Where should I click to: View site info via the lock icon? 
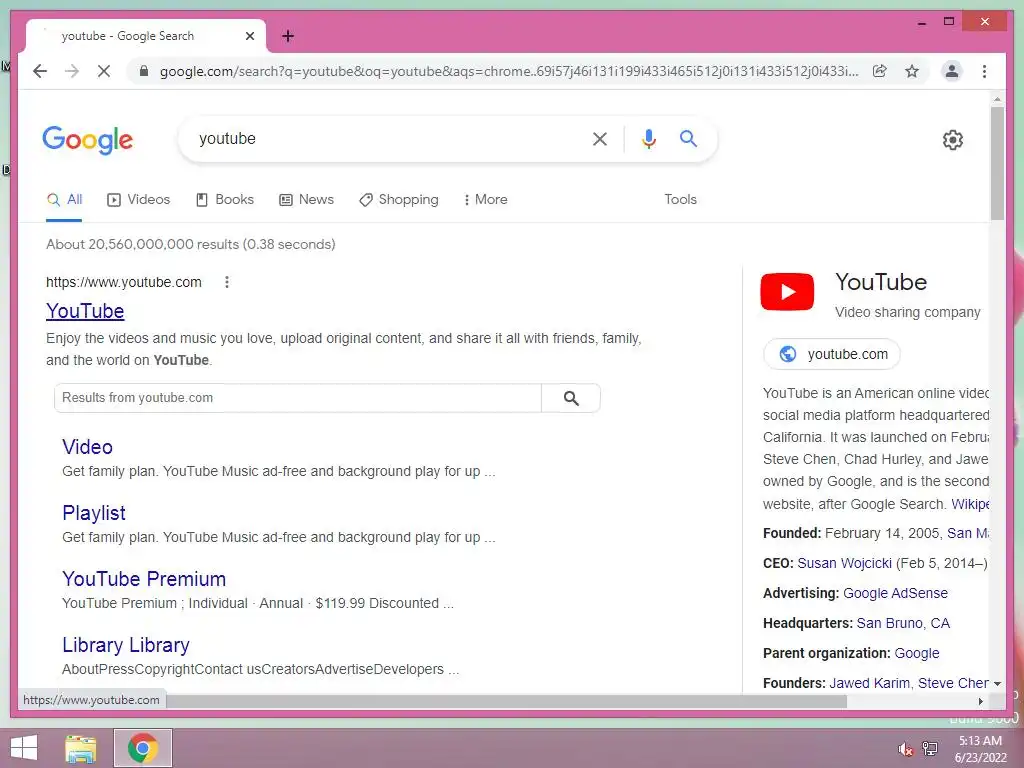click(144, 71)
